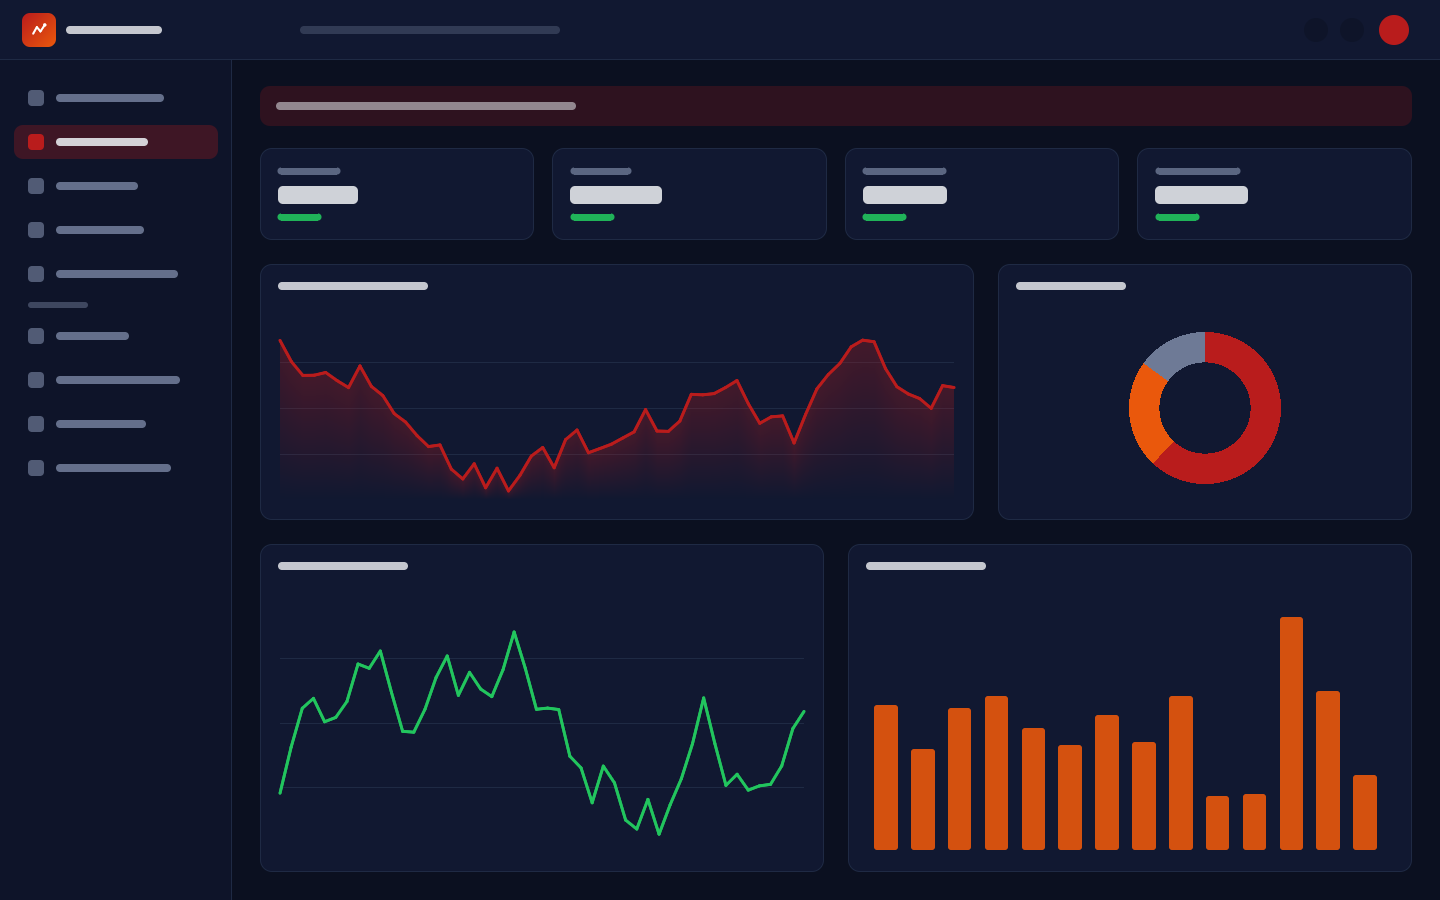The height and width of the screenshot is (900, 1440).
Task: Click the green line chart's title bar
Action: pyautogui.click(x=343, y=566)
